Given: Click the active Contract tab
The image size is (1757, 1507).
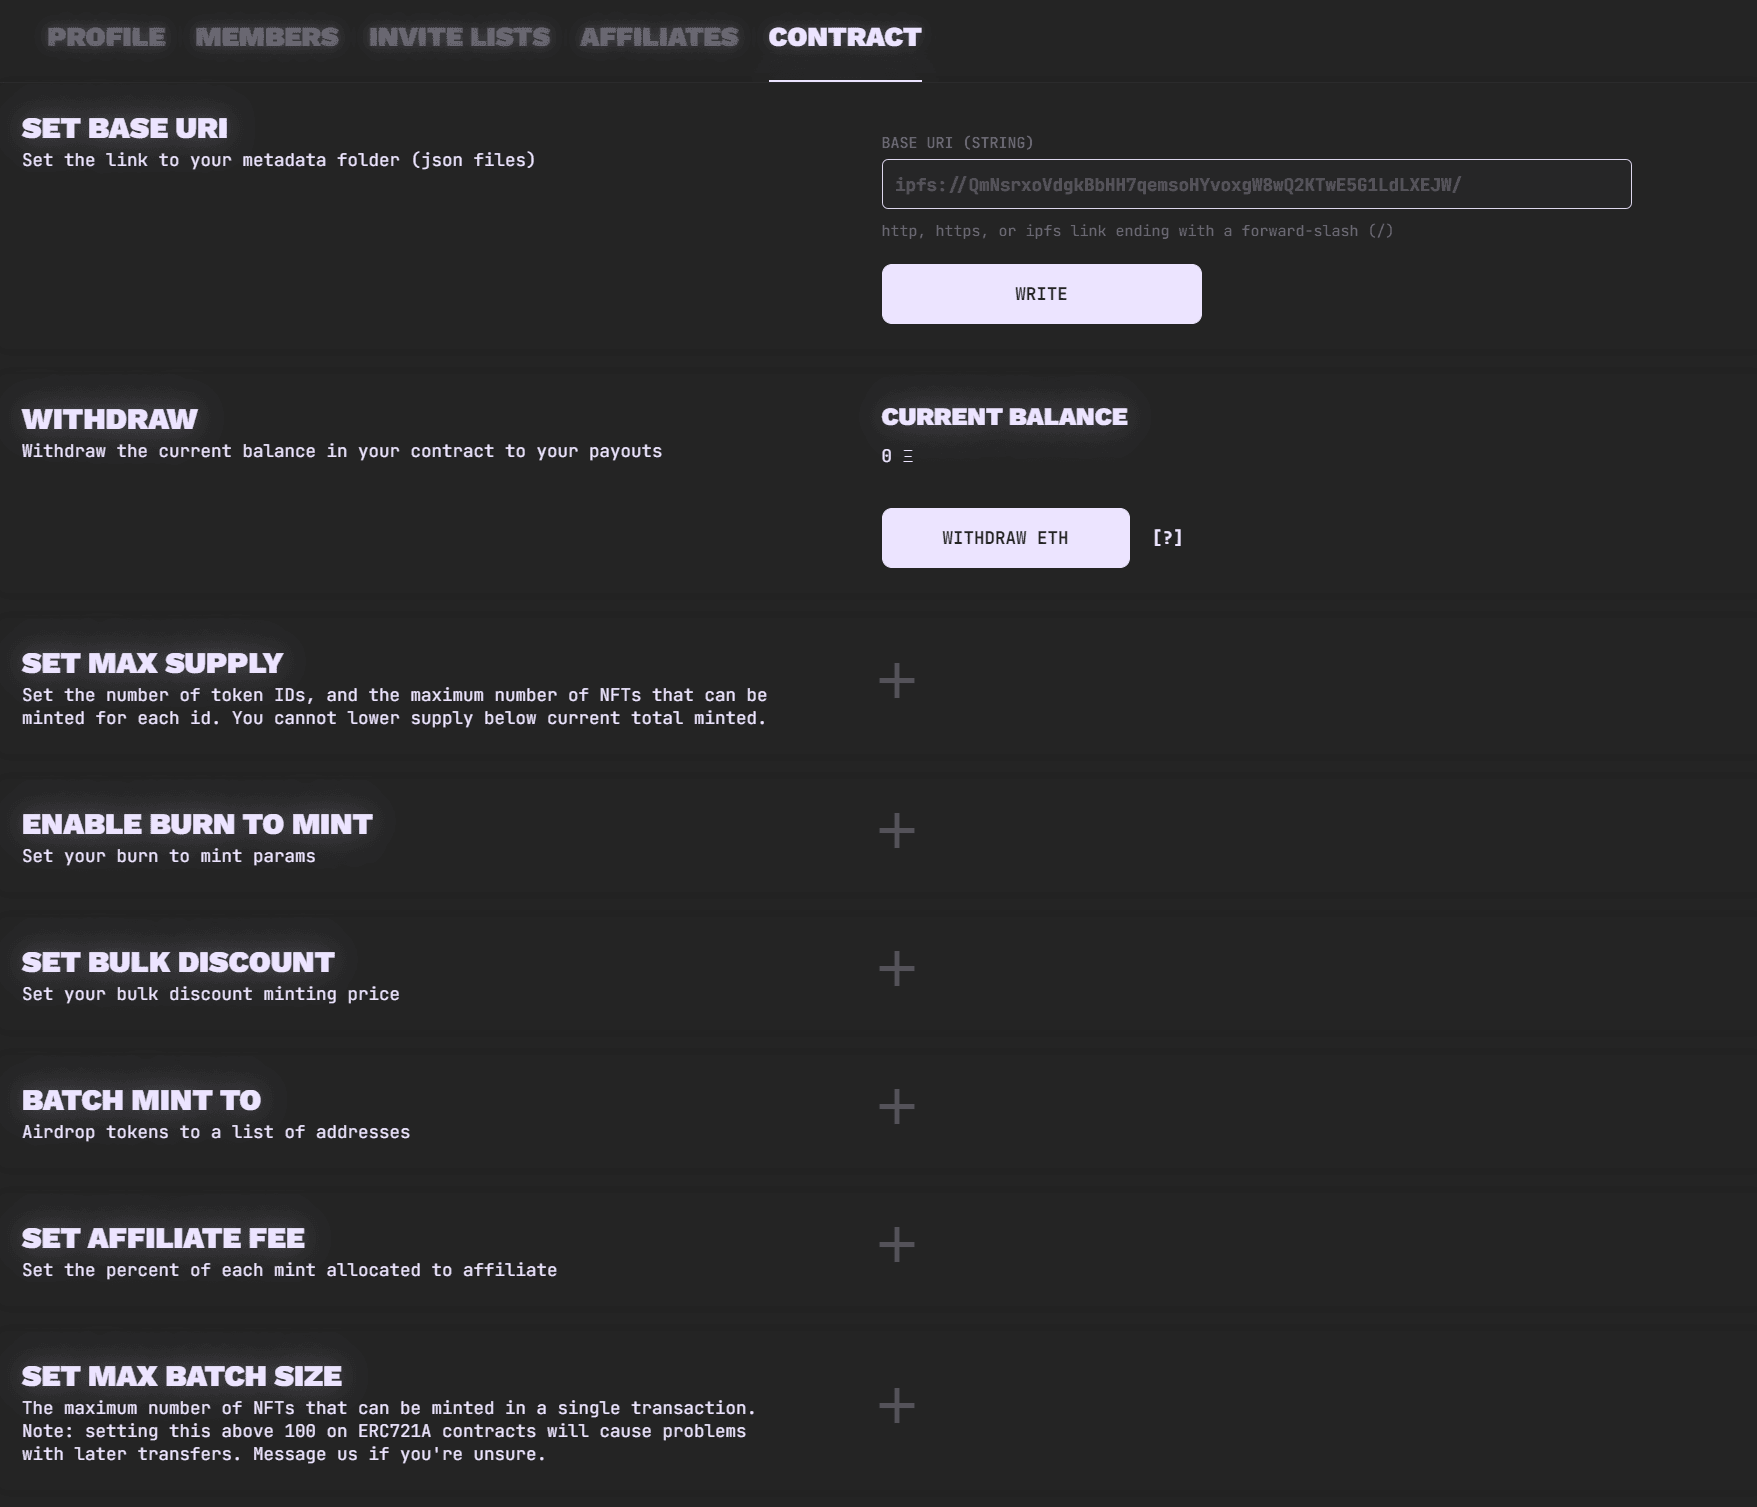Looking at the screenshot, I should [x=845, y=38].
